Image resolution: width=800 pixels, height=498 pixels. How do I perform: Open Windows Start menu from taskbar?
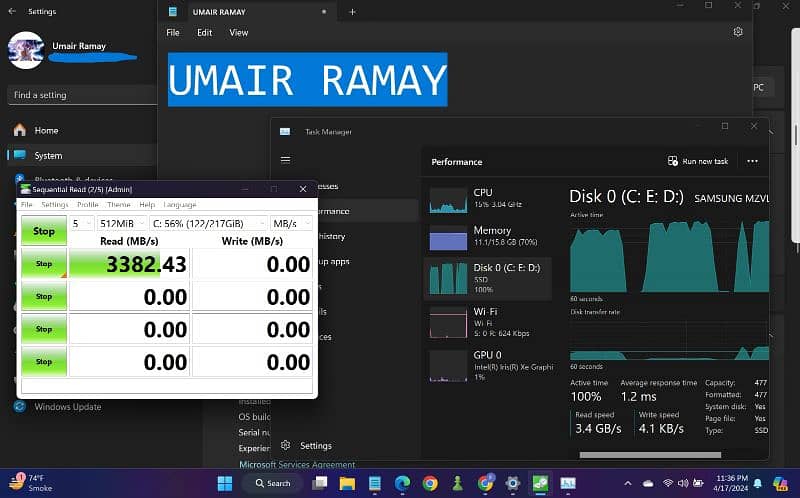pyautogui.click(x=224, y=483)
